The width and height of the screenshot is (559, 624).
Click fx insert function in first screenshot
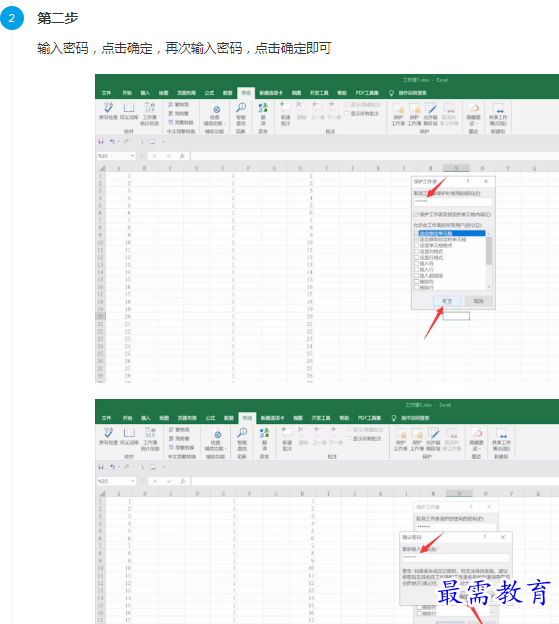[182, 156]
